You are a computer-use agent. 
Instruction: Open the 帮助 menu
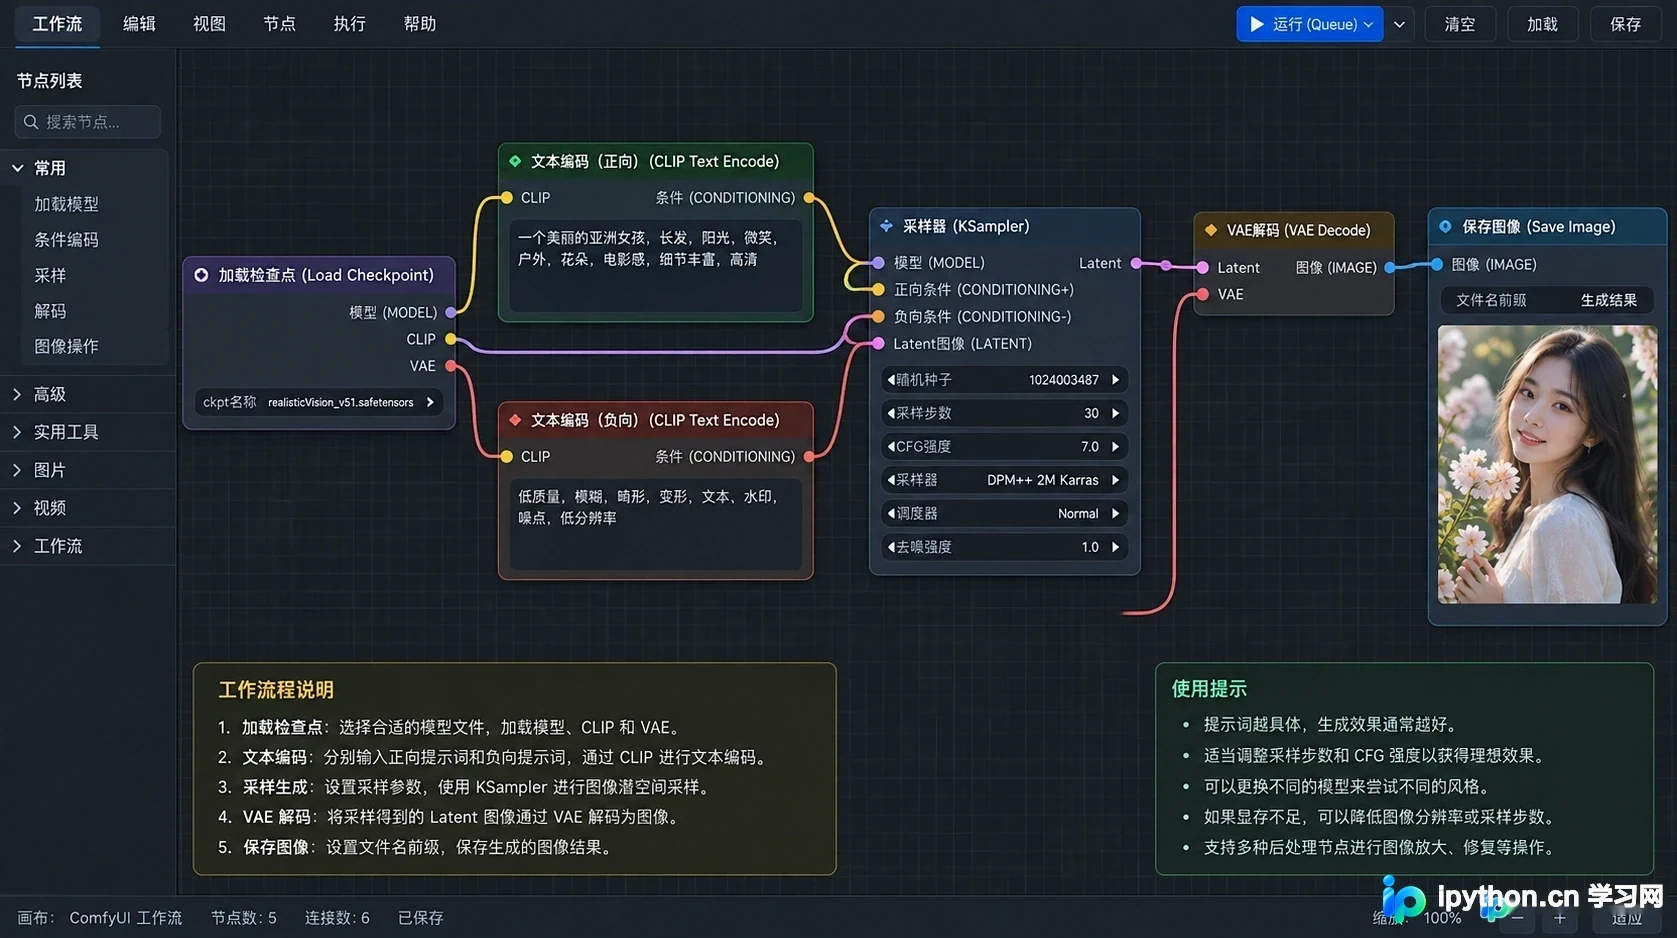[419, 24]
